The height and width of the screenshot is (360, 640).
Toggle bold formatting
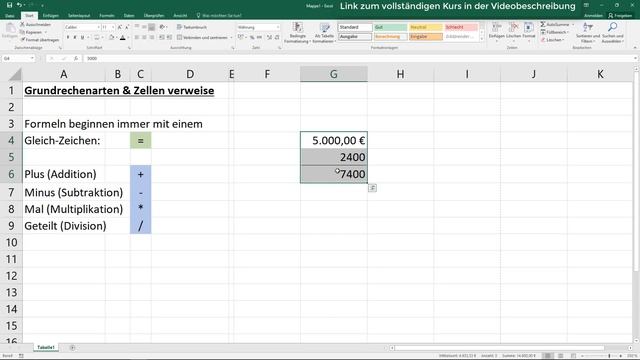68,38
